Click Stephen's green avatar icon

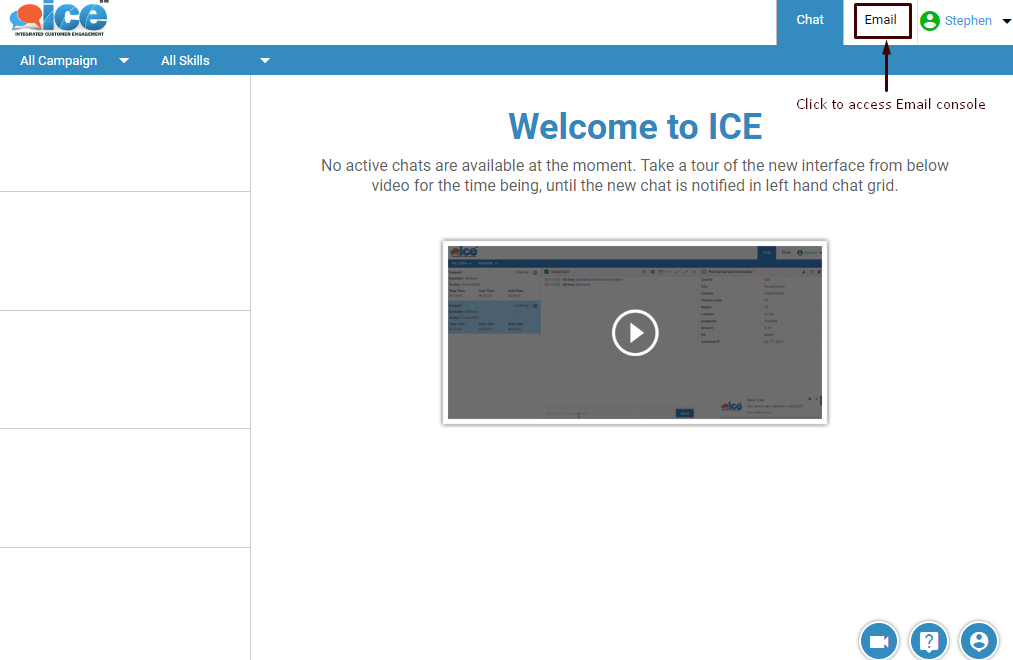pyautogui.click(x=931, y=20)
